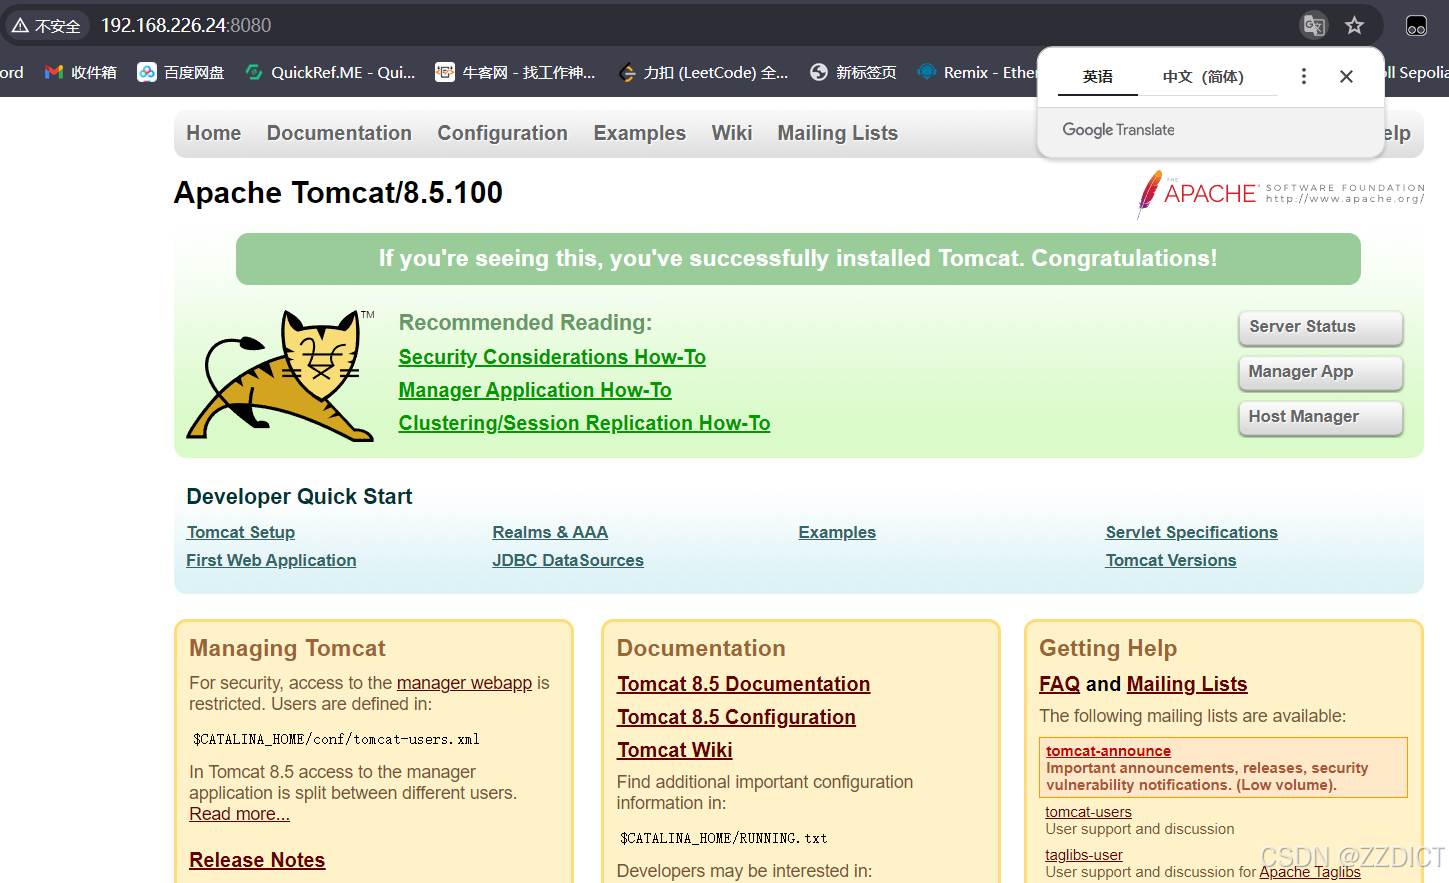The height and width of the screenshot is (883, 1449).
Task: Open Wiki in the navigation bar
Action: 732,133
